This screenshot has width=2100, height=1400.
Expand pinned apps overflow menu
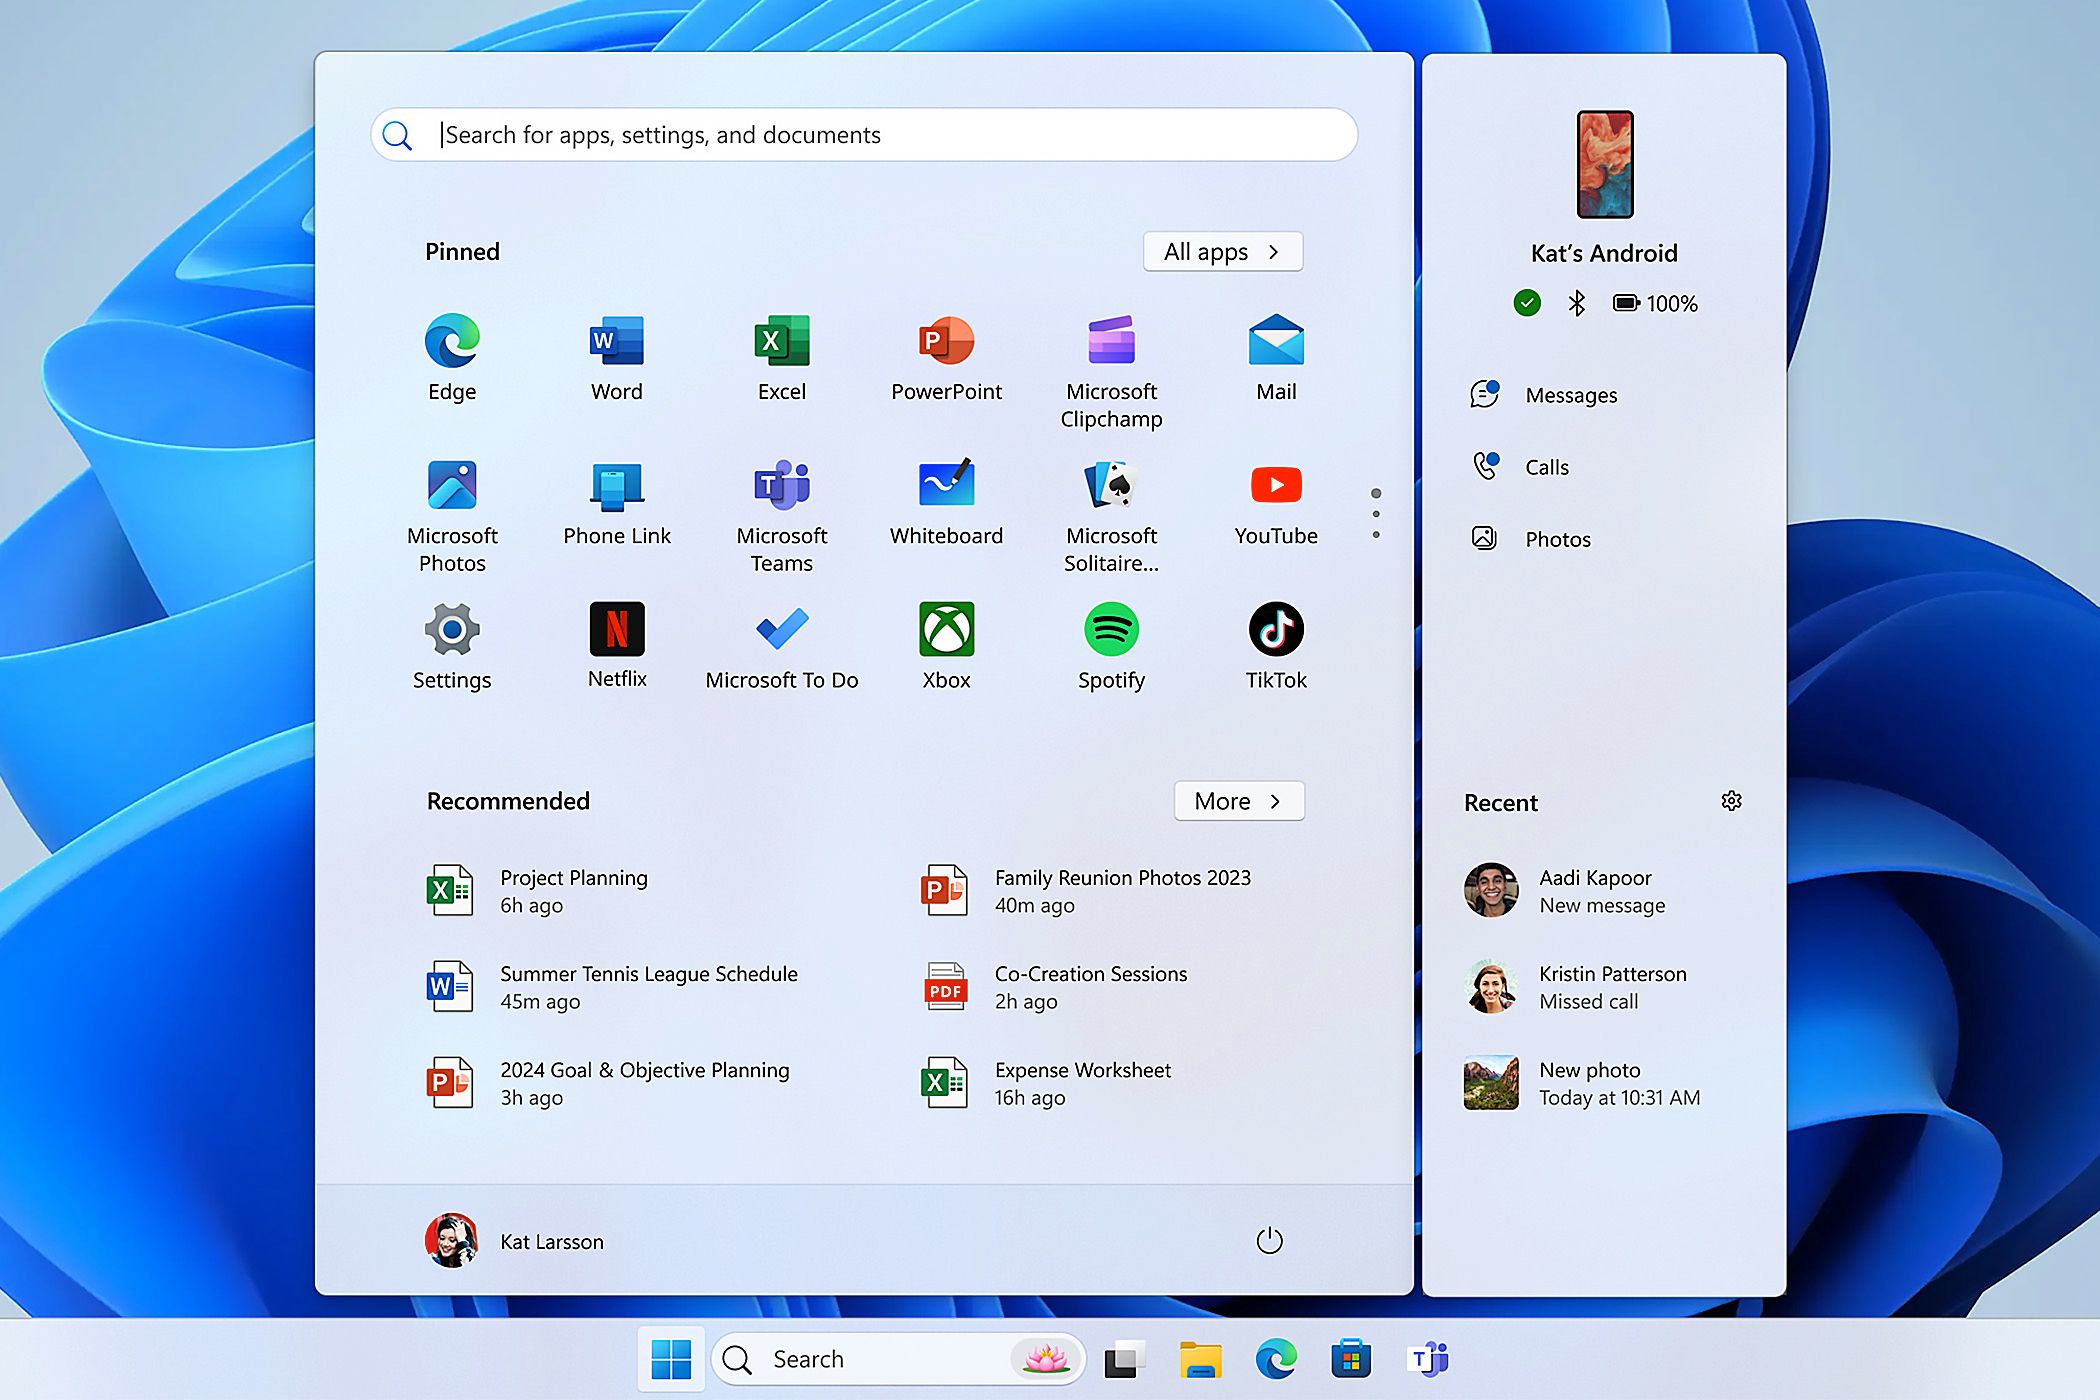pyautogui.click(x=1370, y=511)
